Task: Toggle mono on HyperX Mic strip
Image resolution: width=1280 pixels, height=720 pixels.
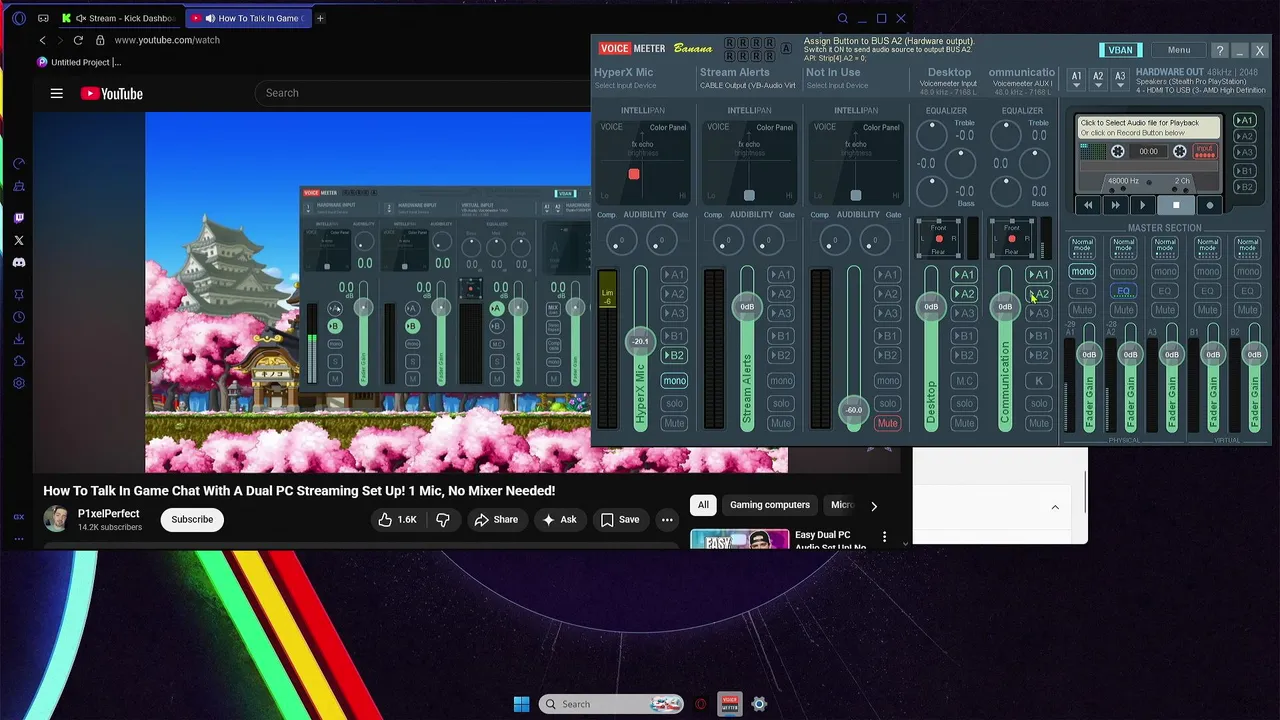Action: tap(674, 381)
